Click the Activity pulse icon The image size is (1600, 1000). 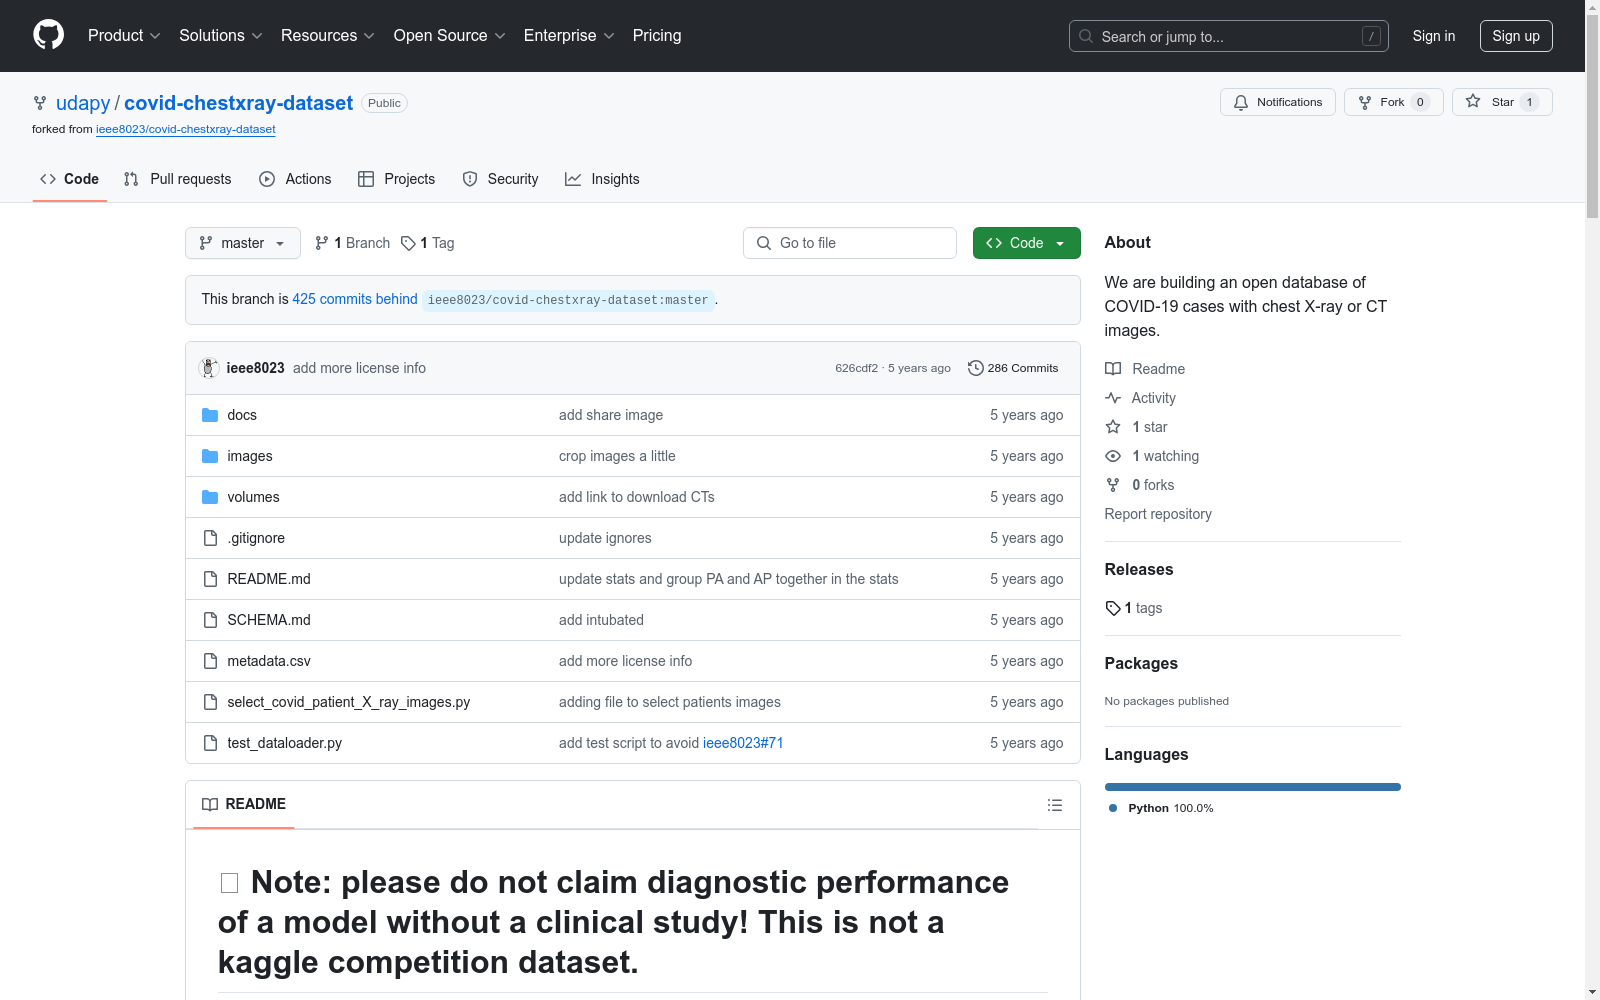[x=1113, y=398]
